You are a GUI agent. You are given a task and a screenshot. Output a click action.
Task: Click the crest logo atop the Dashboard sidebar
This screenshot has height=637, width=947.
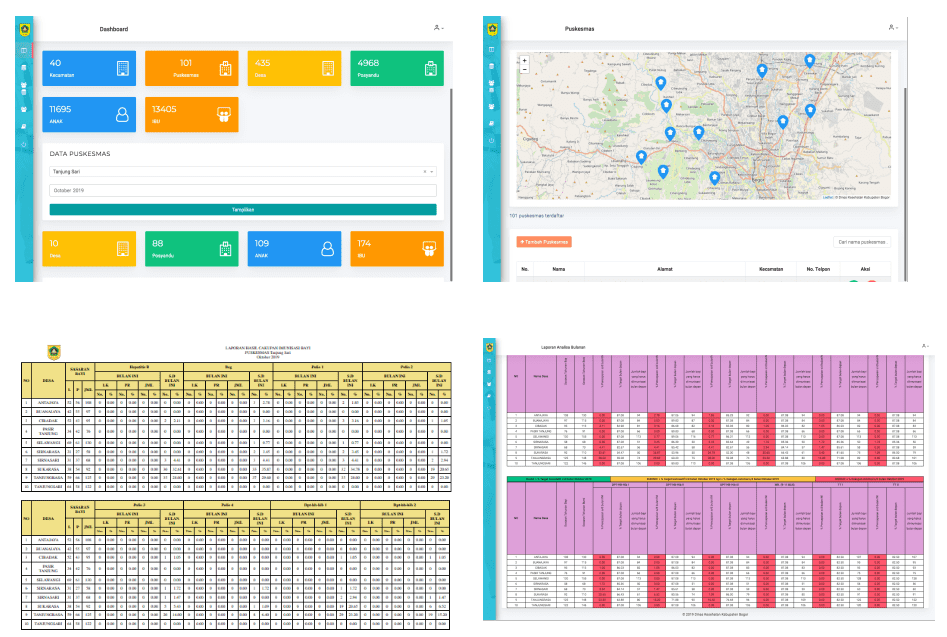25,29
